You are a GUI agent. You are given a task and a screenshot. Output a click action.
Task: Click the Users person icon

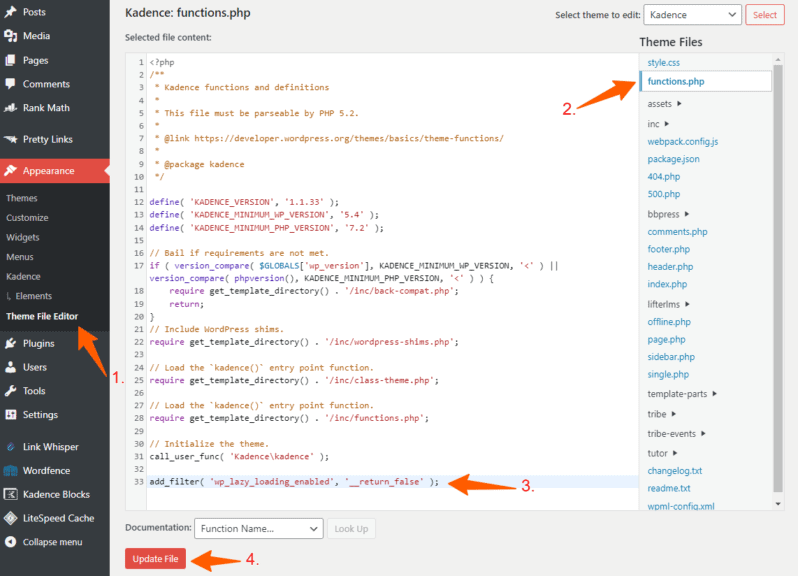[x=11, y=367]
